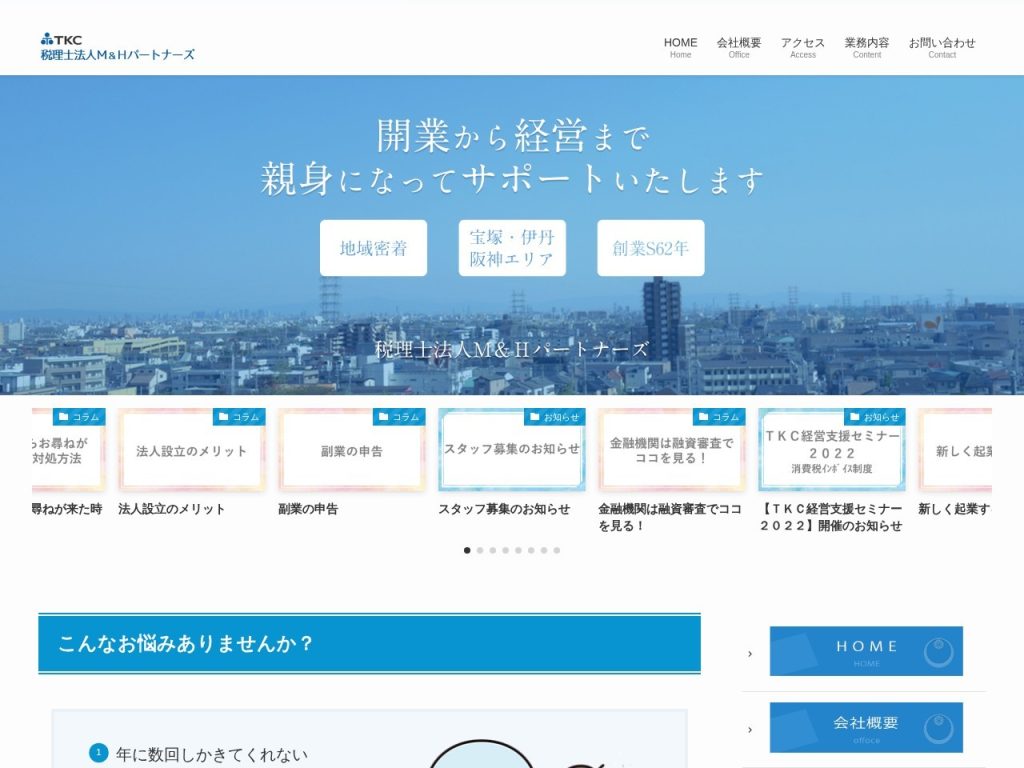Click the コラム folder tag on 副業の申告 card
The height and width of the screenshot is (768, 1024).
[399, 417]
